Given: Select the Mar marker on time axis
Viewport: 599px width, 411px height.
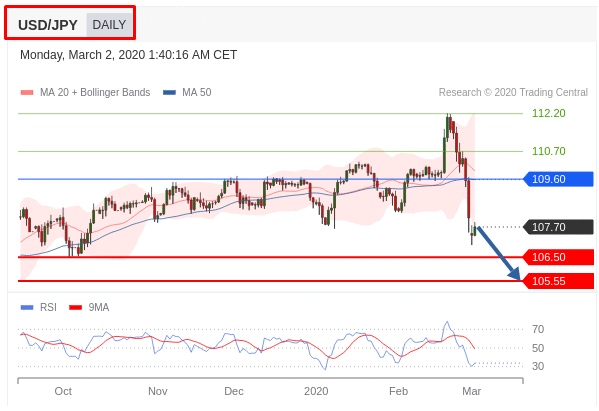Looking at the screenshot, I should [471, 392].
